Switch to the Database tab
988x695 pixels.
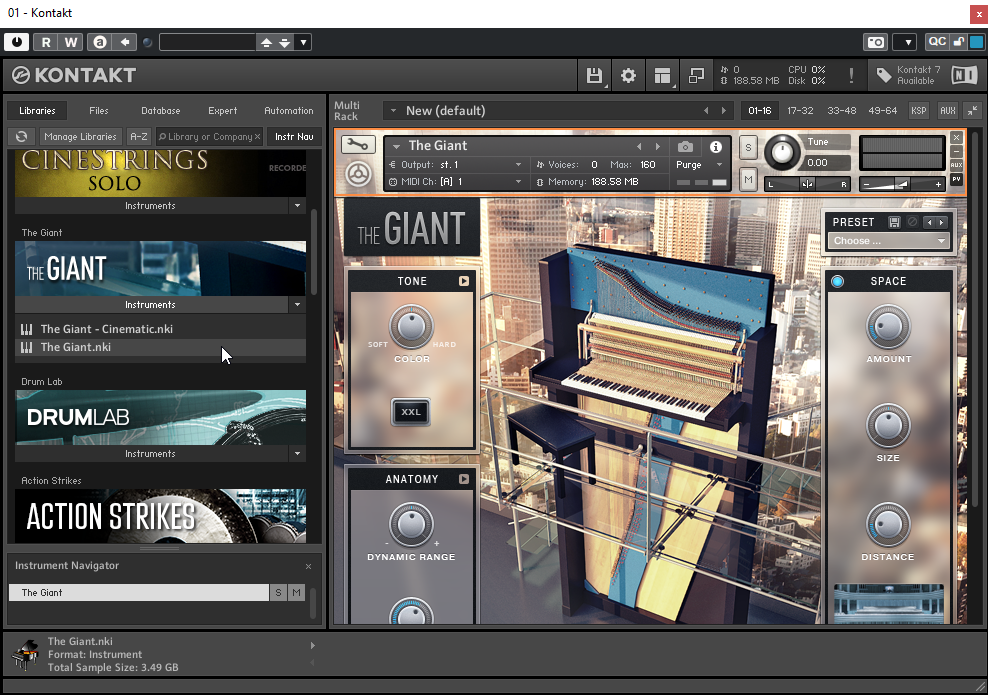161,111
